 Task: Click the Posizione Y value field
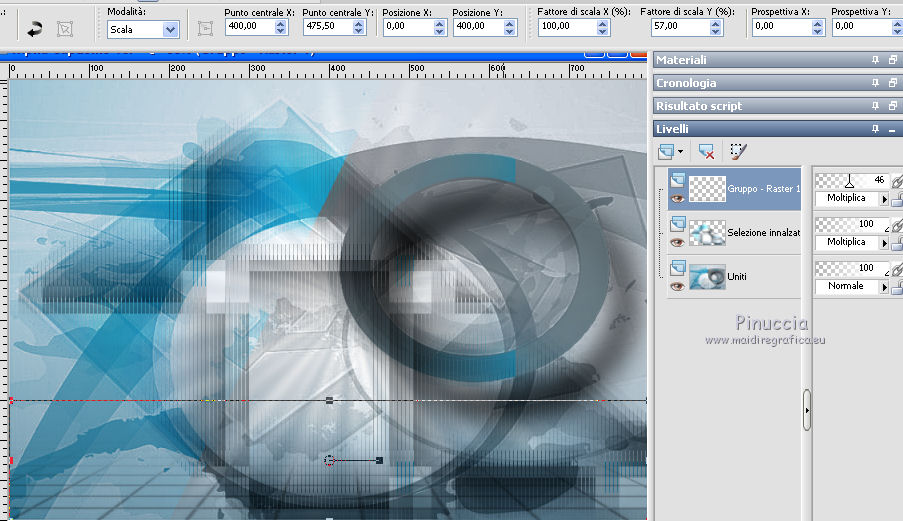(479, 26)
